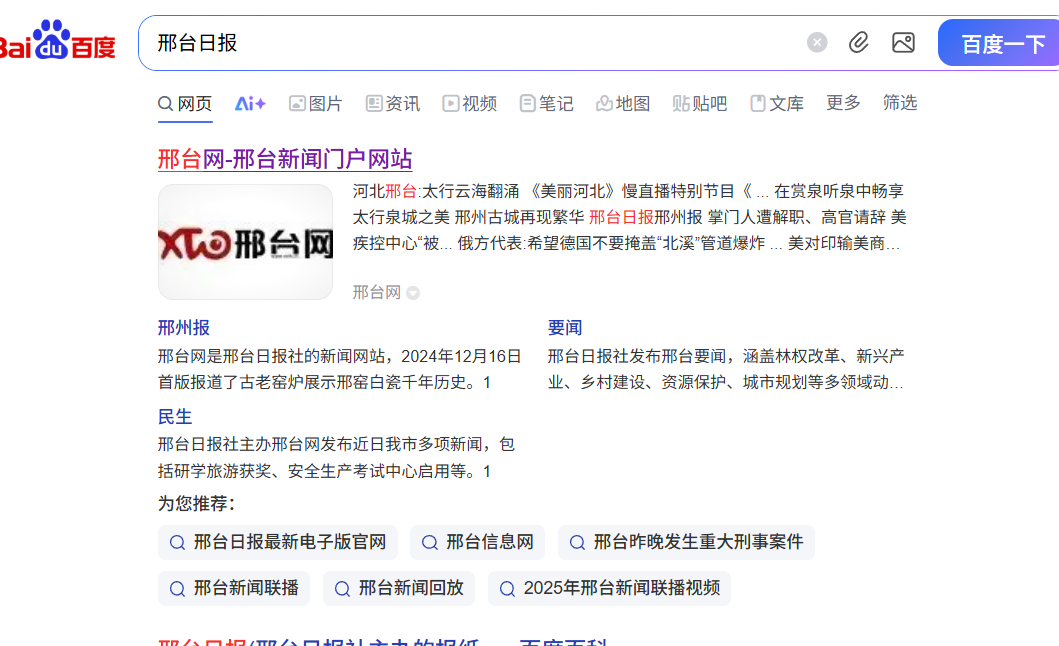The height and width of the screenshot is (646, 1059).
Task: Switch to the 贴吧 tab
Action: pyautogui.click(x=700, y=103)
